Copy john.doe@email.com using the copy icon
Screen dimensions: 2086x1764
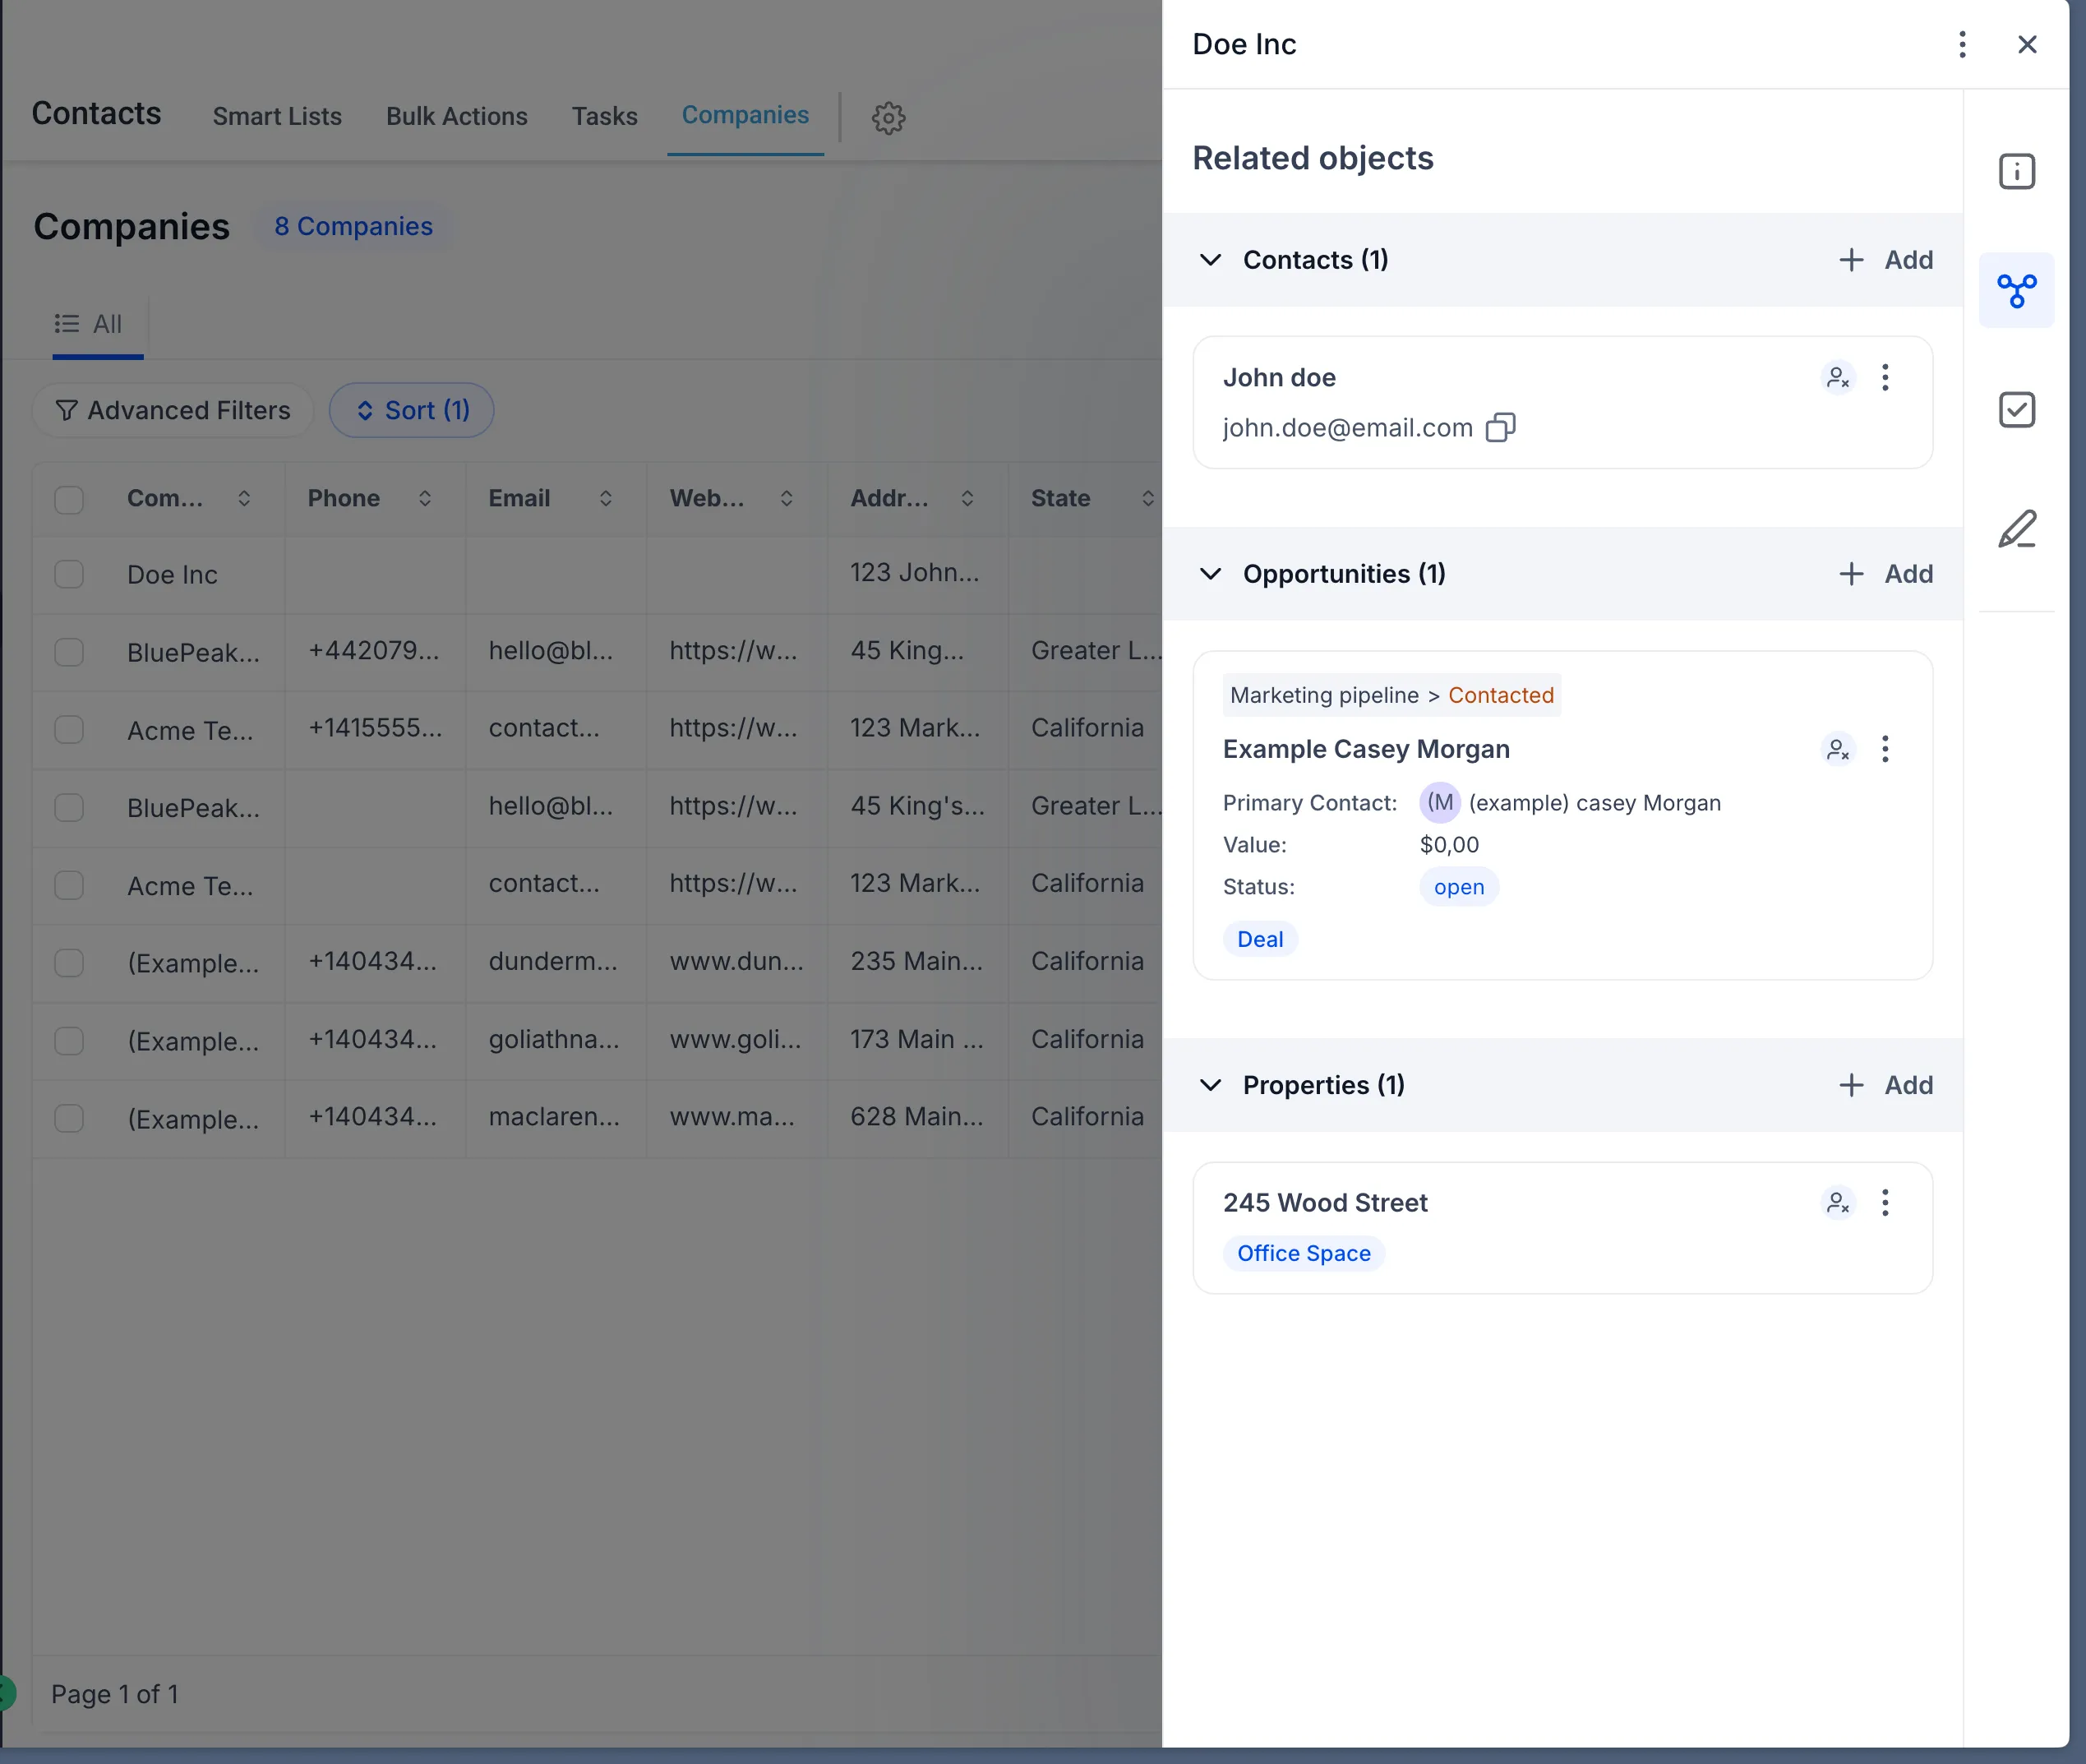click(1500, 427)
